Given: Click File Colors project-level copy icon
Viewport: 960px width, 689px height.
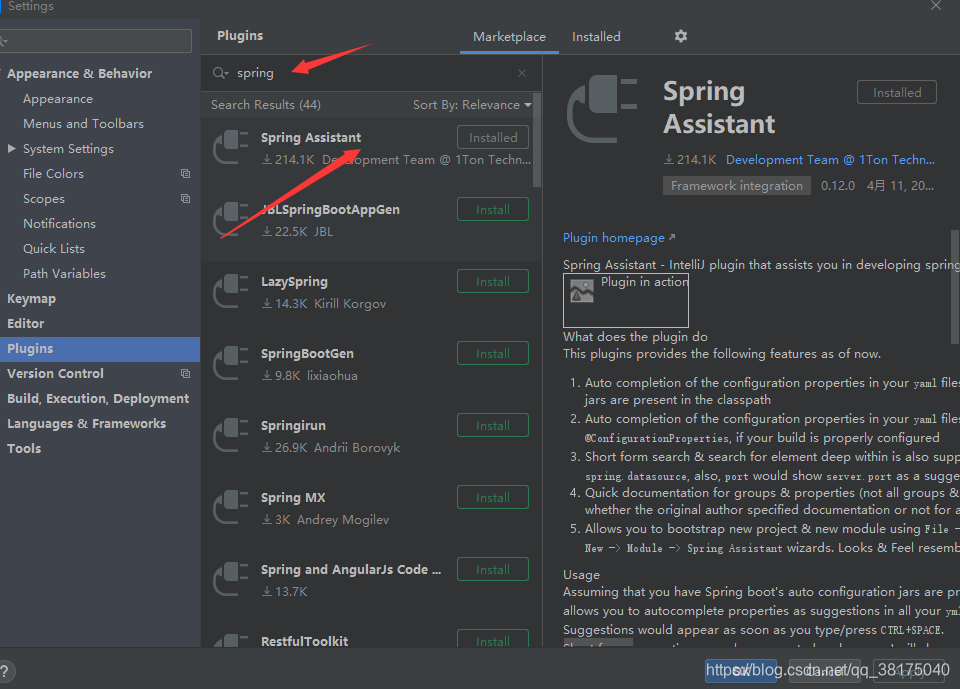Looking at the screenshot, I should coord(185,174).
